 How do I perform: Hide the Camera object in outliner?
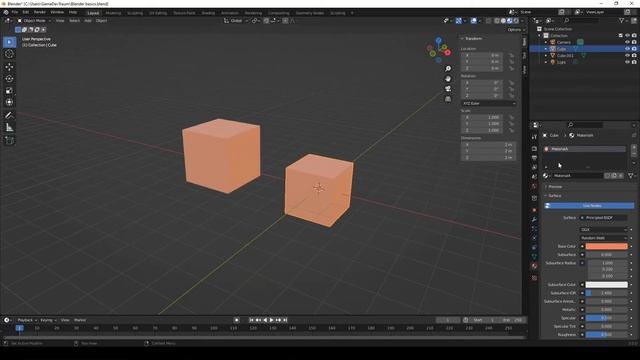pyautogui.click(x=627, y=42)
